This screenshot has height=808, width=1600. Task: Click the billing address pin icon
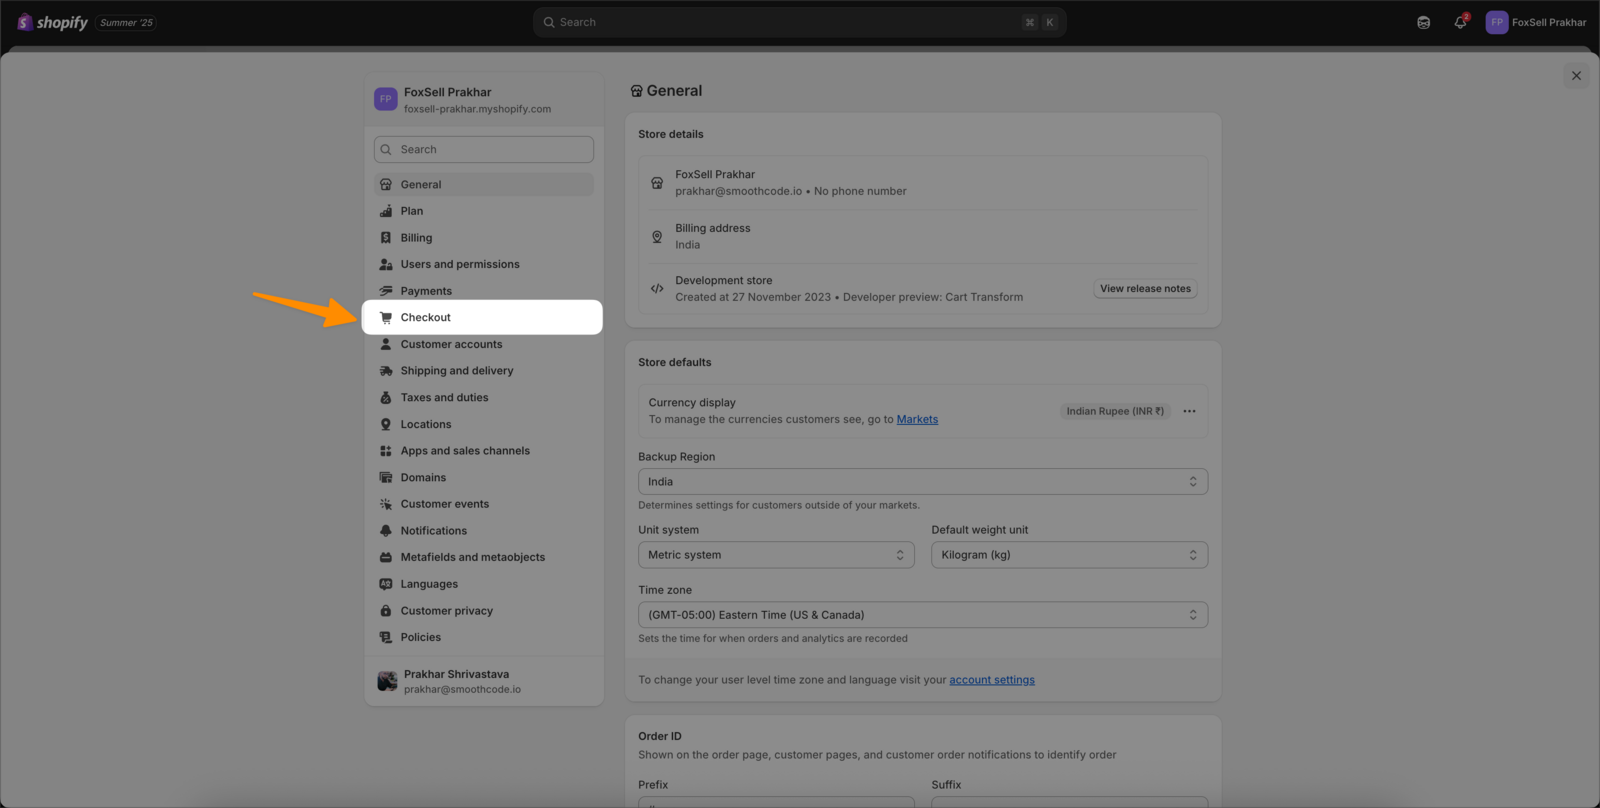(657, 237)
